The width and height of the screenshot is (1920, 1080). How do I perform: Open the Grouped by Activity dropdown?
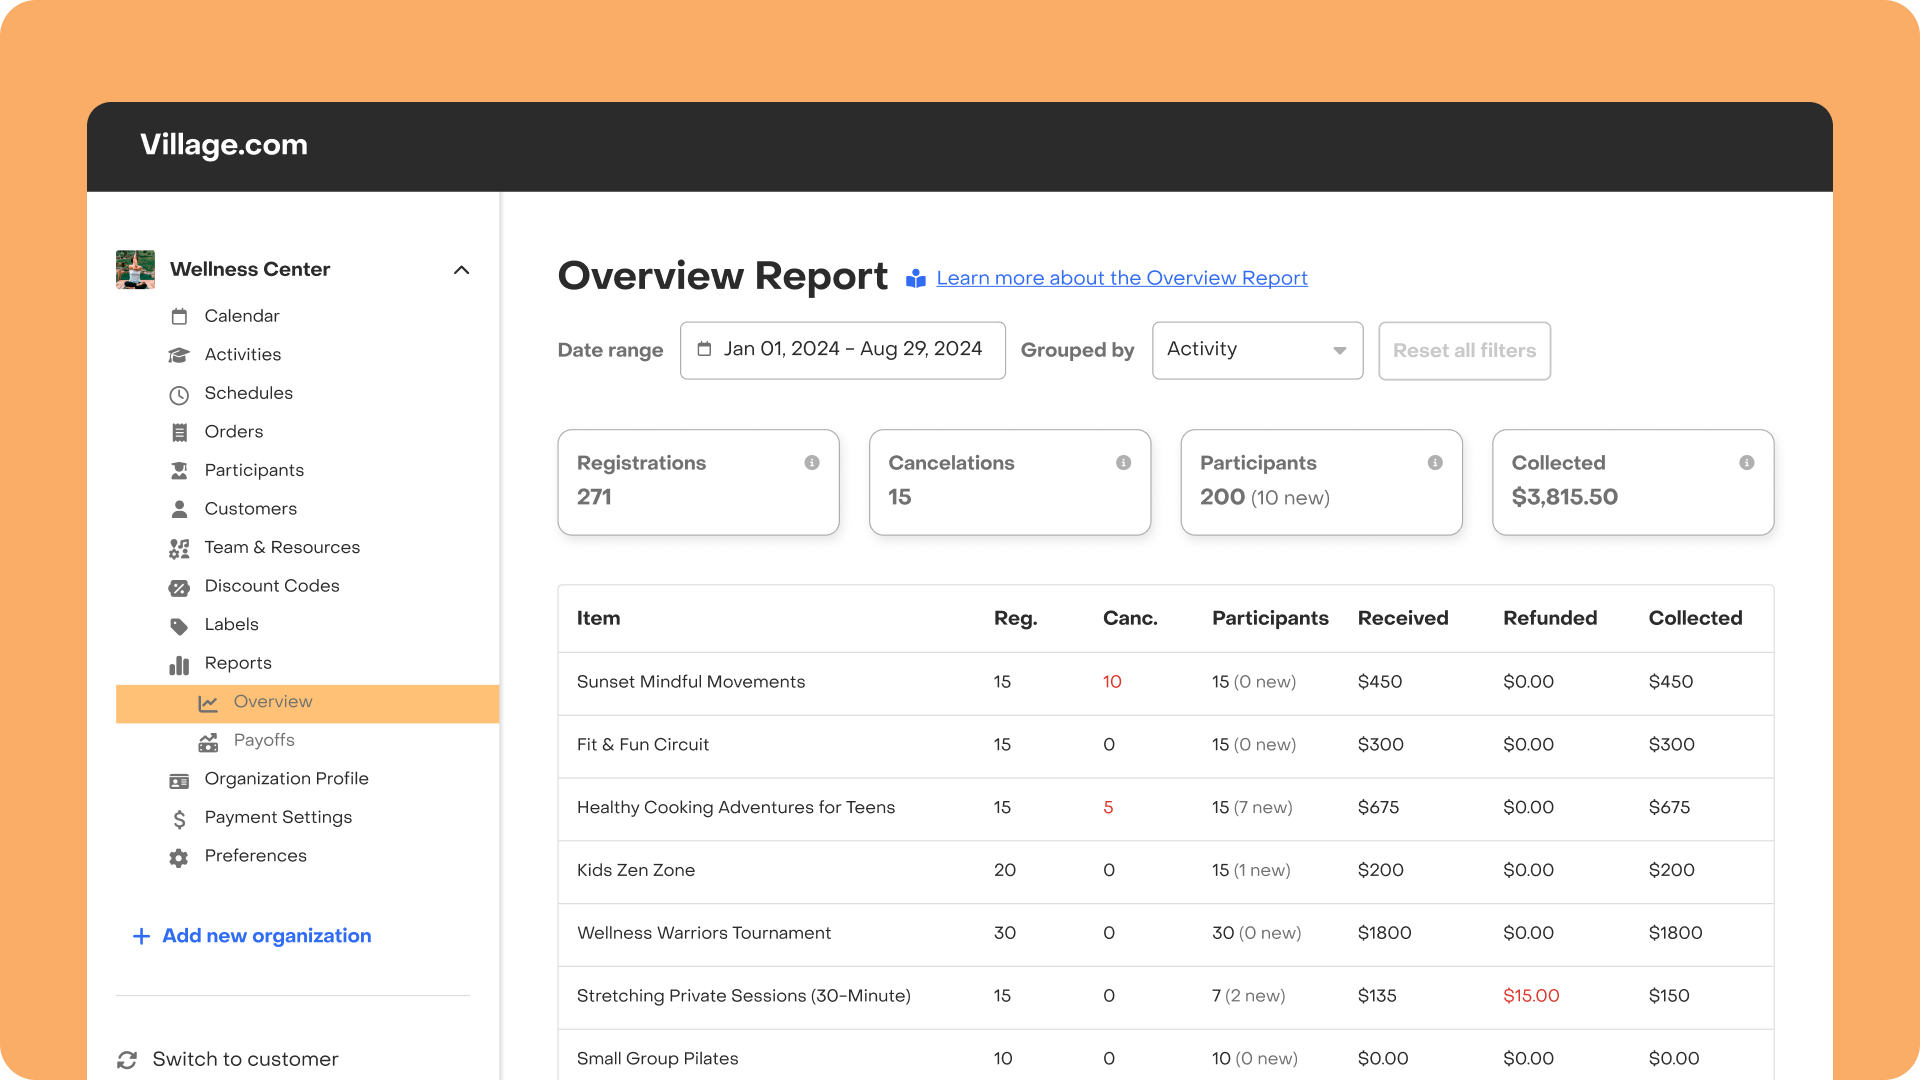pyautogui.click(x=1257, y=350)
